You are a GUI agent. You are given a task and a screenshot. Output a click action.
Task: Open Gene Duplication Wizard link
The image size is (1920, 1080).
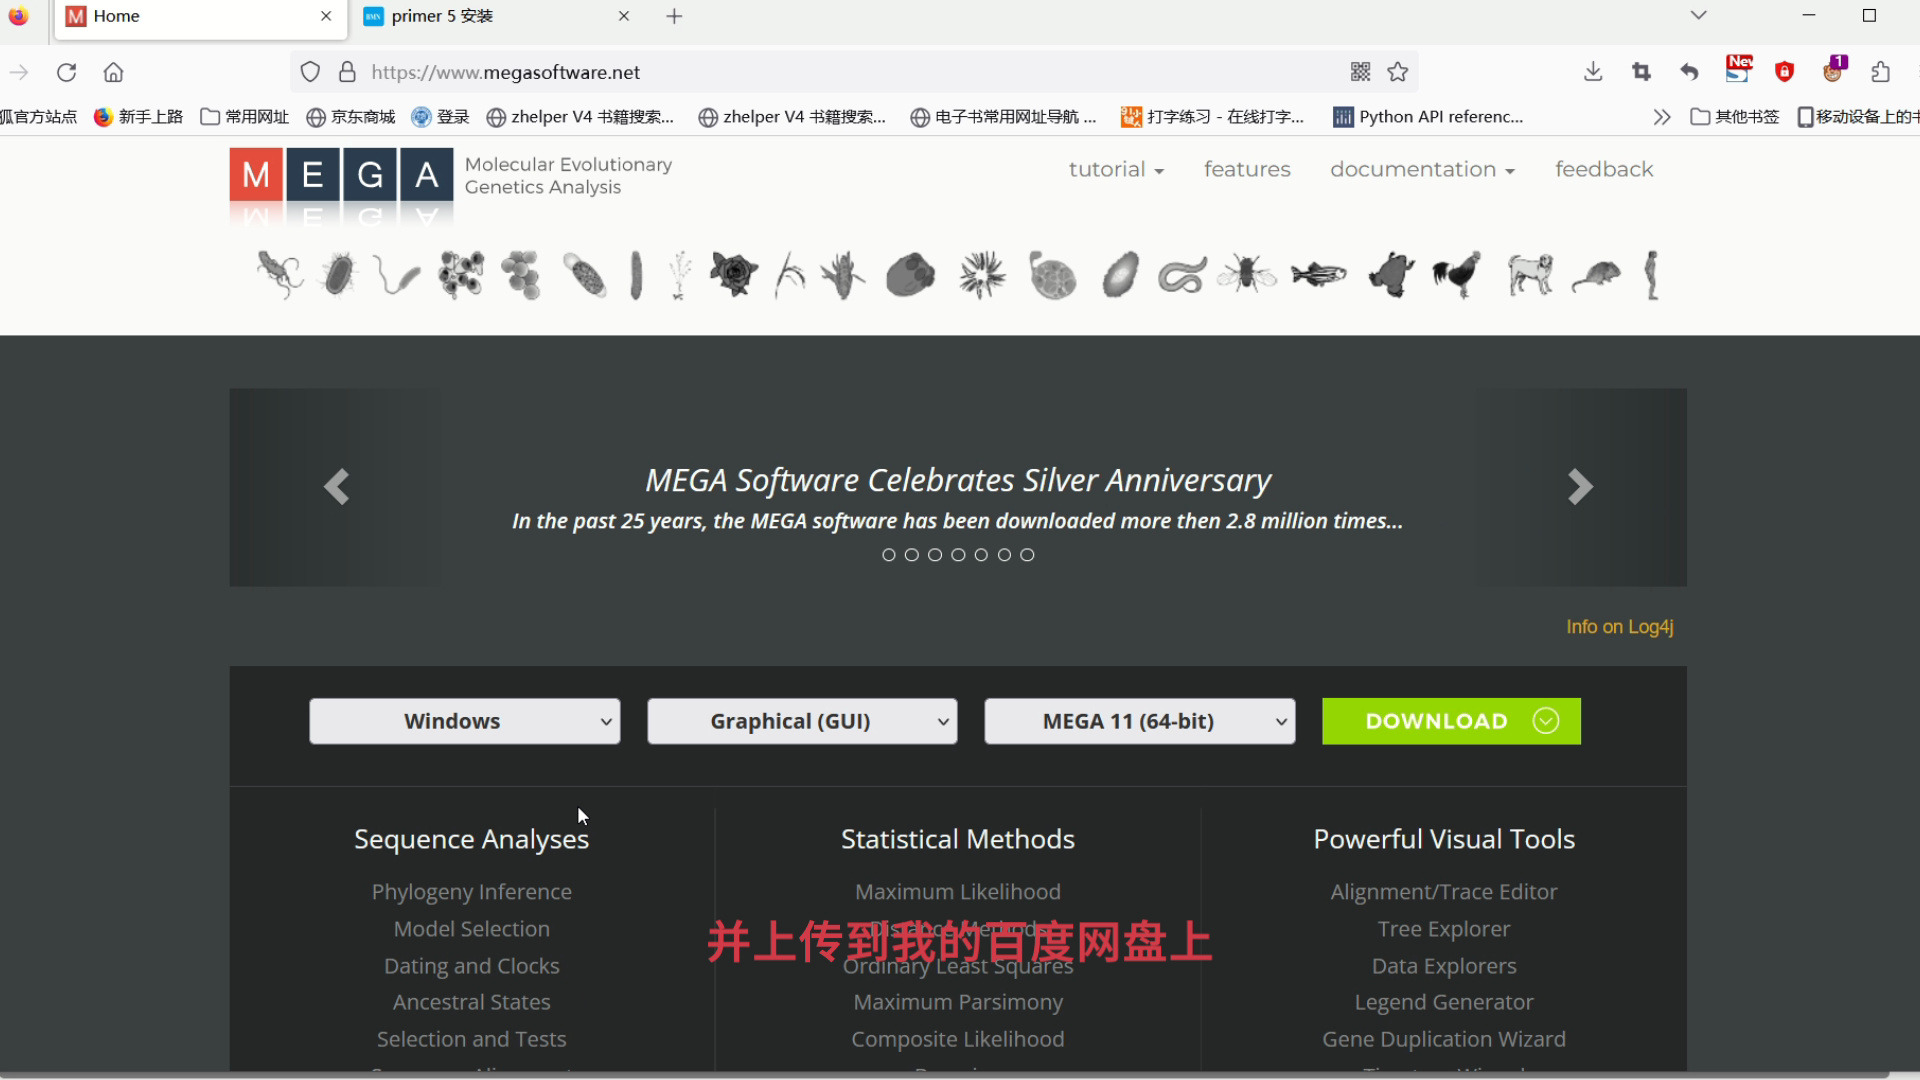coord(1444,1039)
